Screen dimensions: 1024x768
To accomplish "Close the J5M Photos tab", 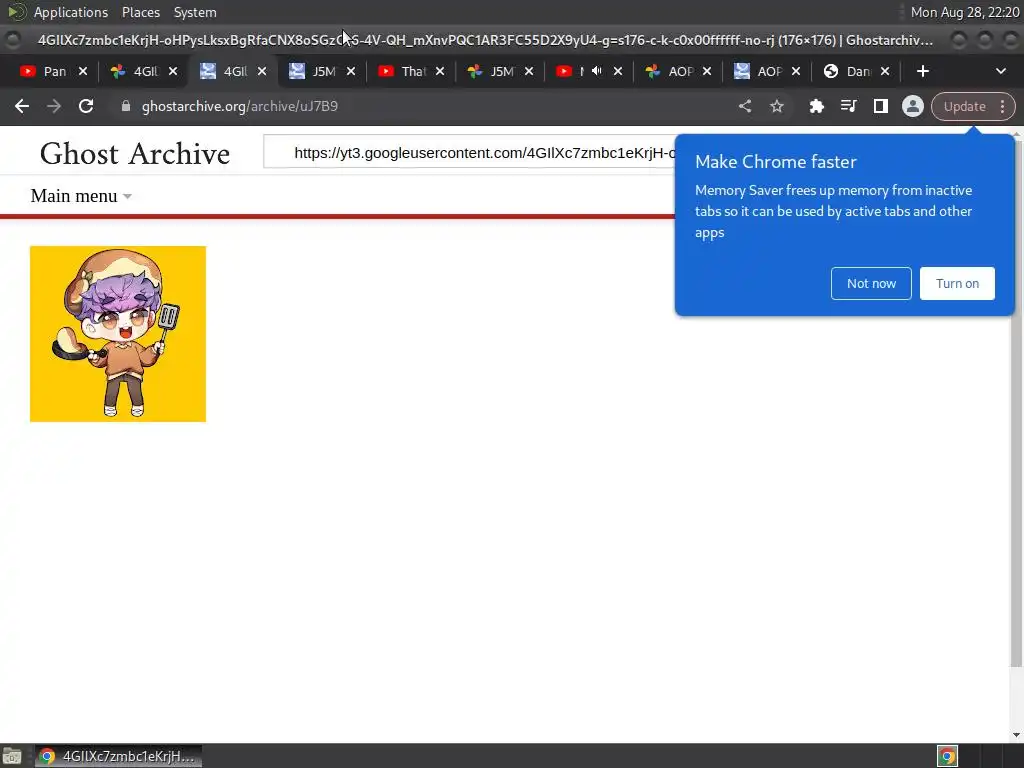I will 529,71.
